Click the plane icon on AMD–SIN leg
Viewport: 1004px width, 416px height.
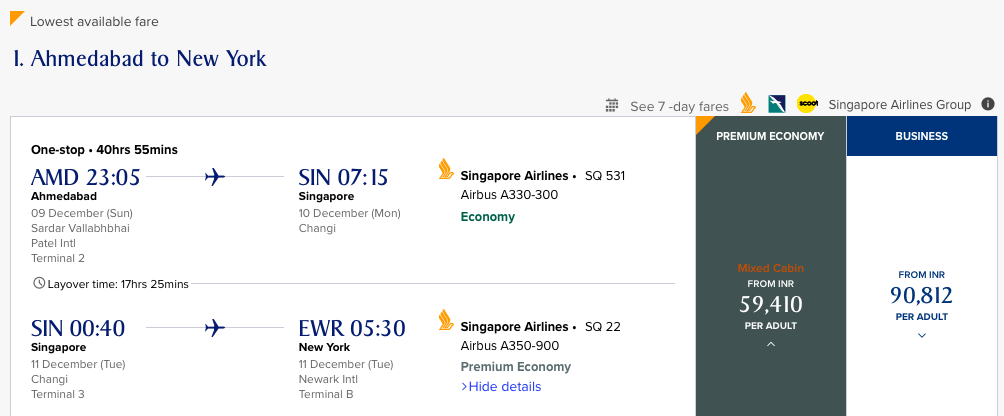(214, 177)
